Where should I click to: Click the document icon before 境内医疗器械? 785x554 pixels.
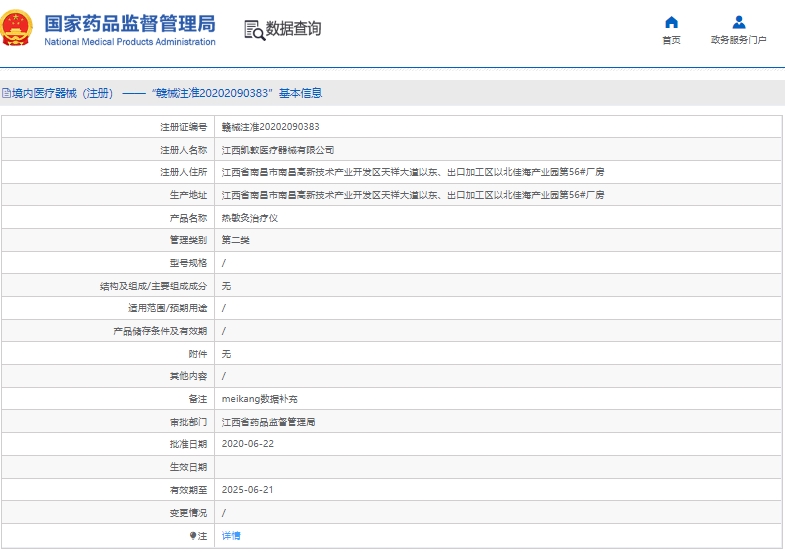6,93
